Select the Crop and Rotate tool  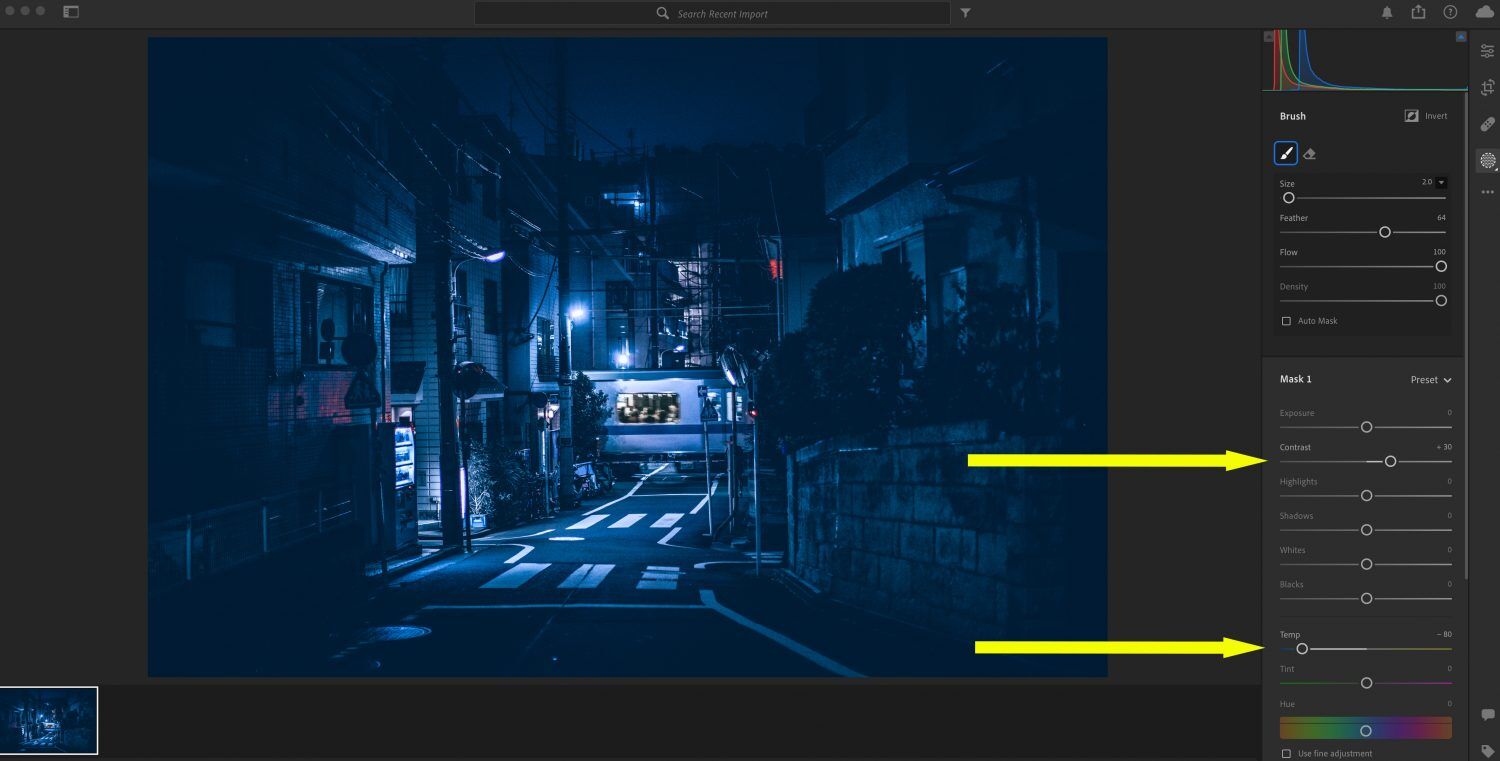[x=1487, y=88]
